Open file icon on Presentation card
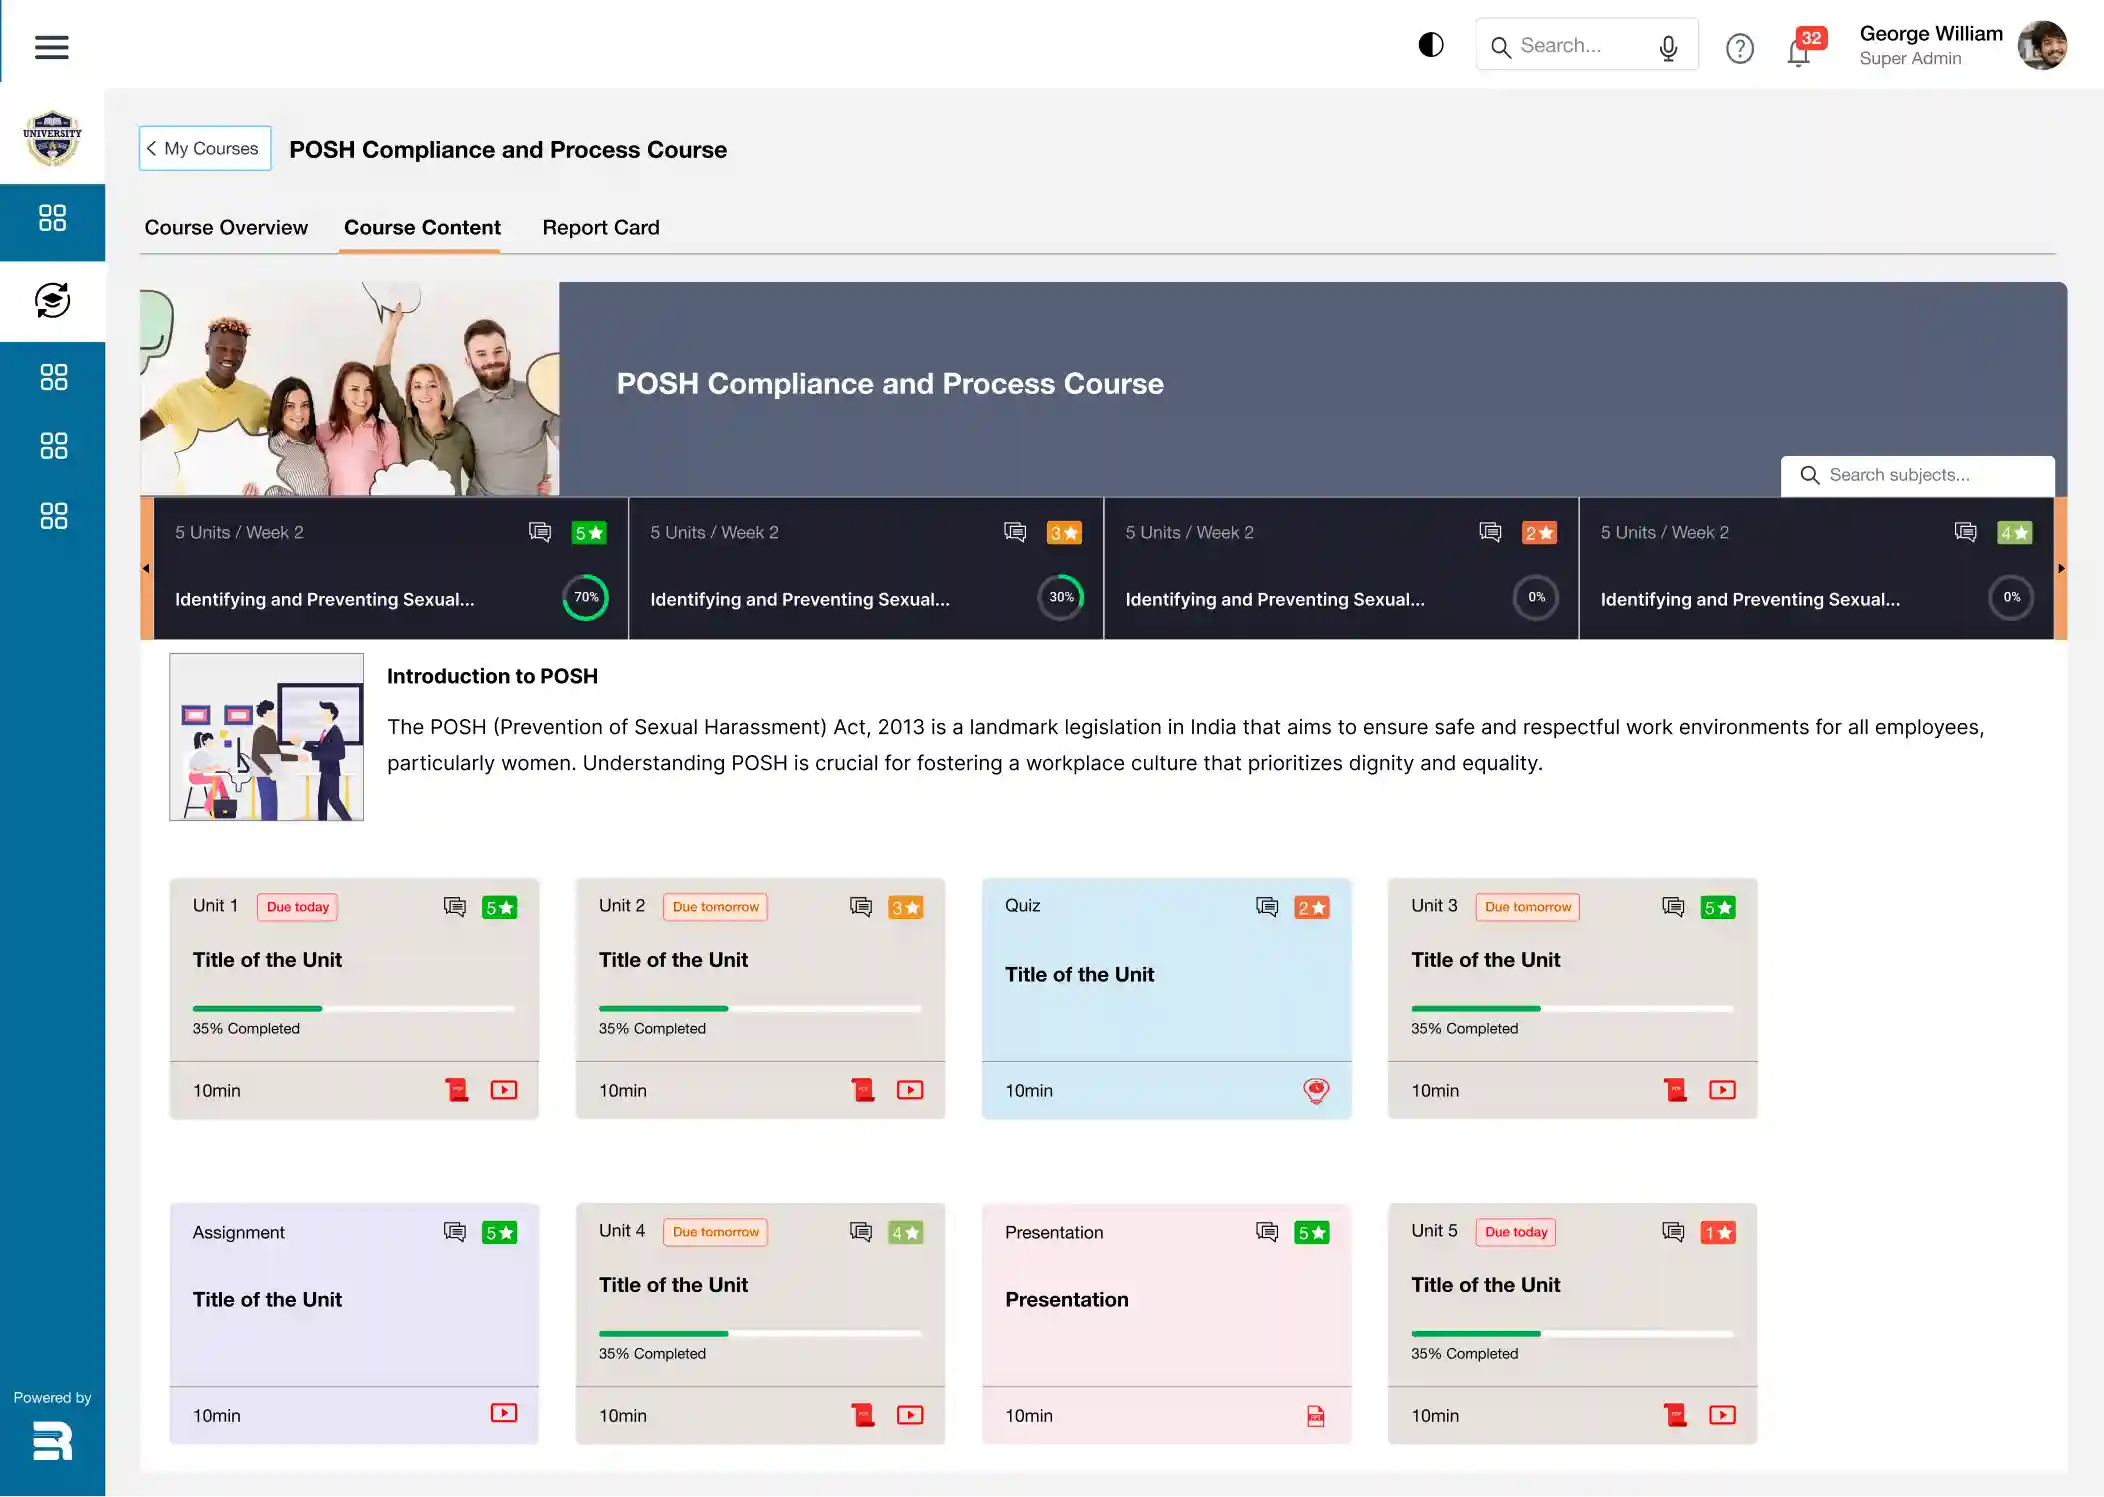The width and height of the screenshot is (2104, 1497). coord(1316,1416)
